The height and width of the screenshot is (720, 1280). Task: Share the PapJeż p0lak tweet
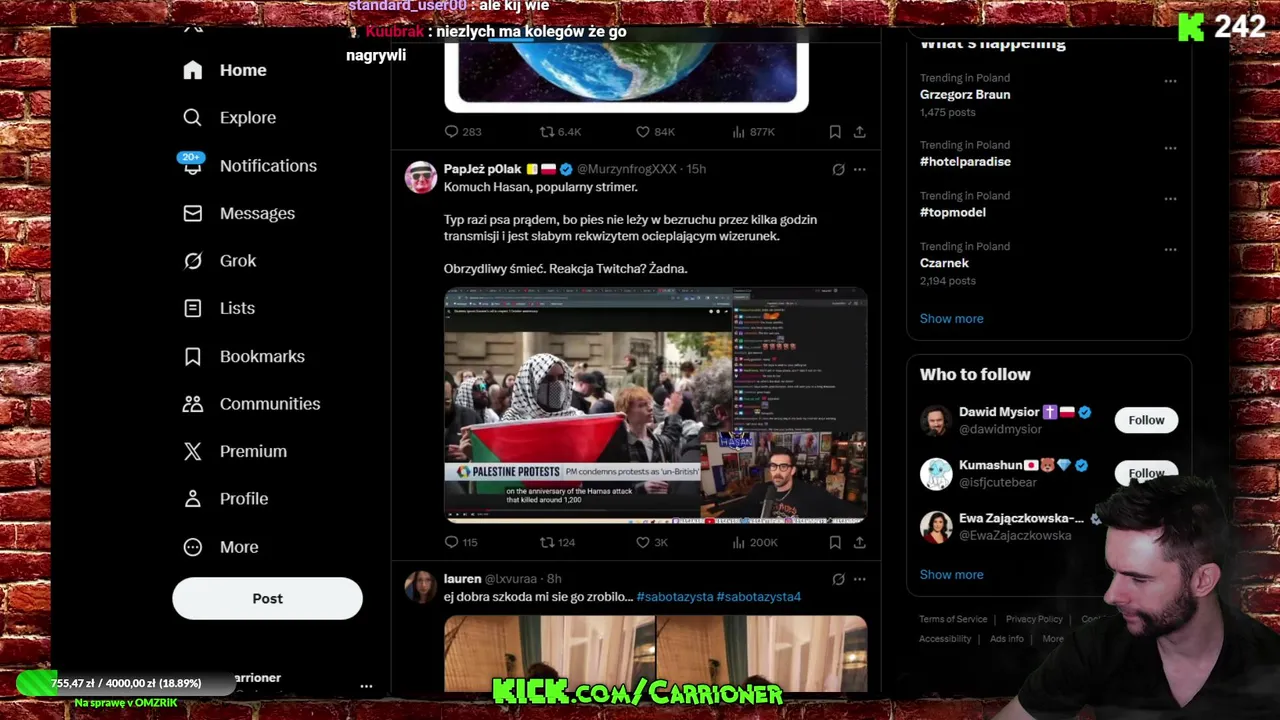pyautogui.click(x=859, y=542)
